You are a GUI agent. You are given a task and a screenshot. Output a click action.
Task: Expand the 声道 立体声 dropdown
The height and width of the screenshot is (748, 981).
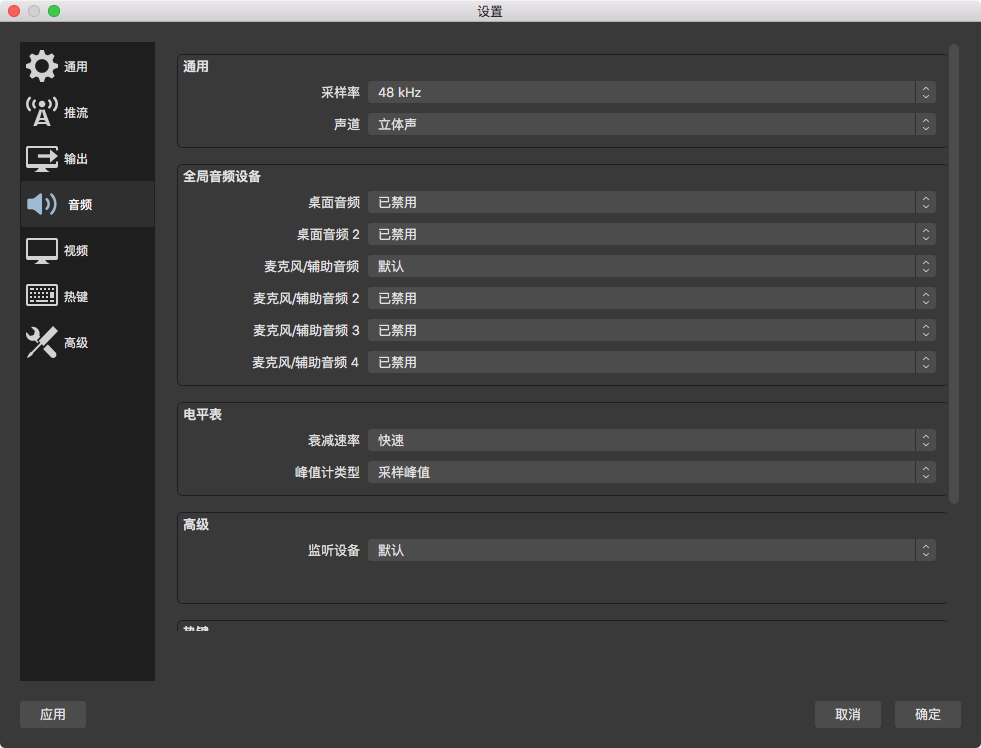(651, 124)
